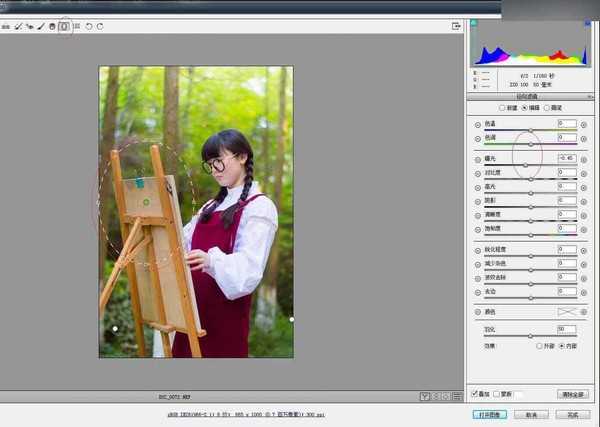This screenshot has height=427, width=600.
Task: Click the rotate clockwise icon
Action: point(101,27)
